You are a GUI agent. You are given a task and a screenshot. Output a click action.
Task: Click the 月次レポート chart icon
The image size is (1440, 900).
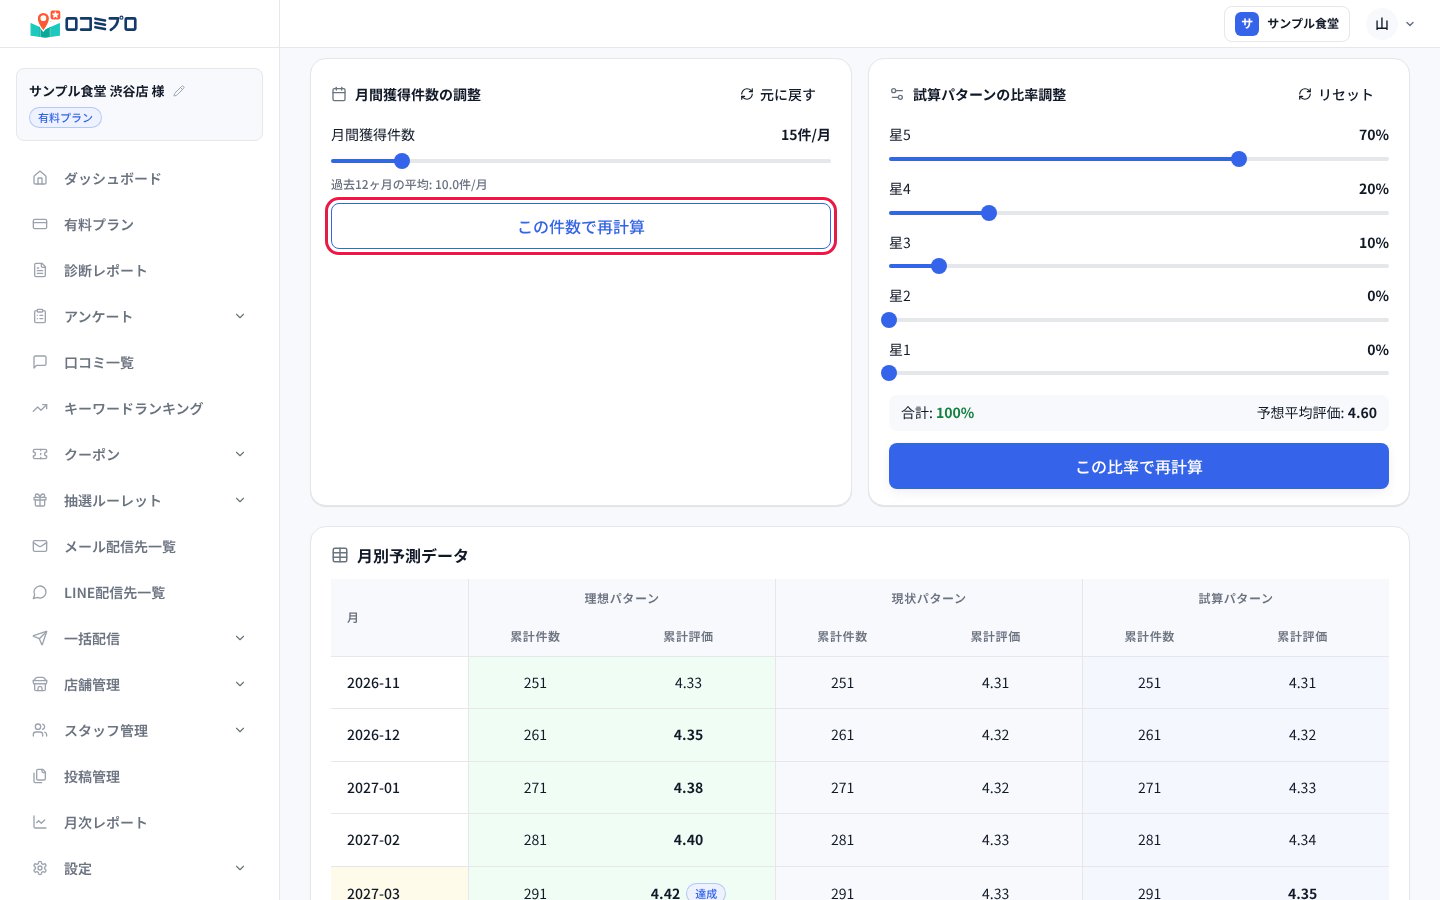point(40,822)
